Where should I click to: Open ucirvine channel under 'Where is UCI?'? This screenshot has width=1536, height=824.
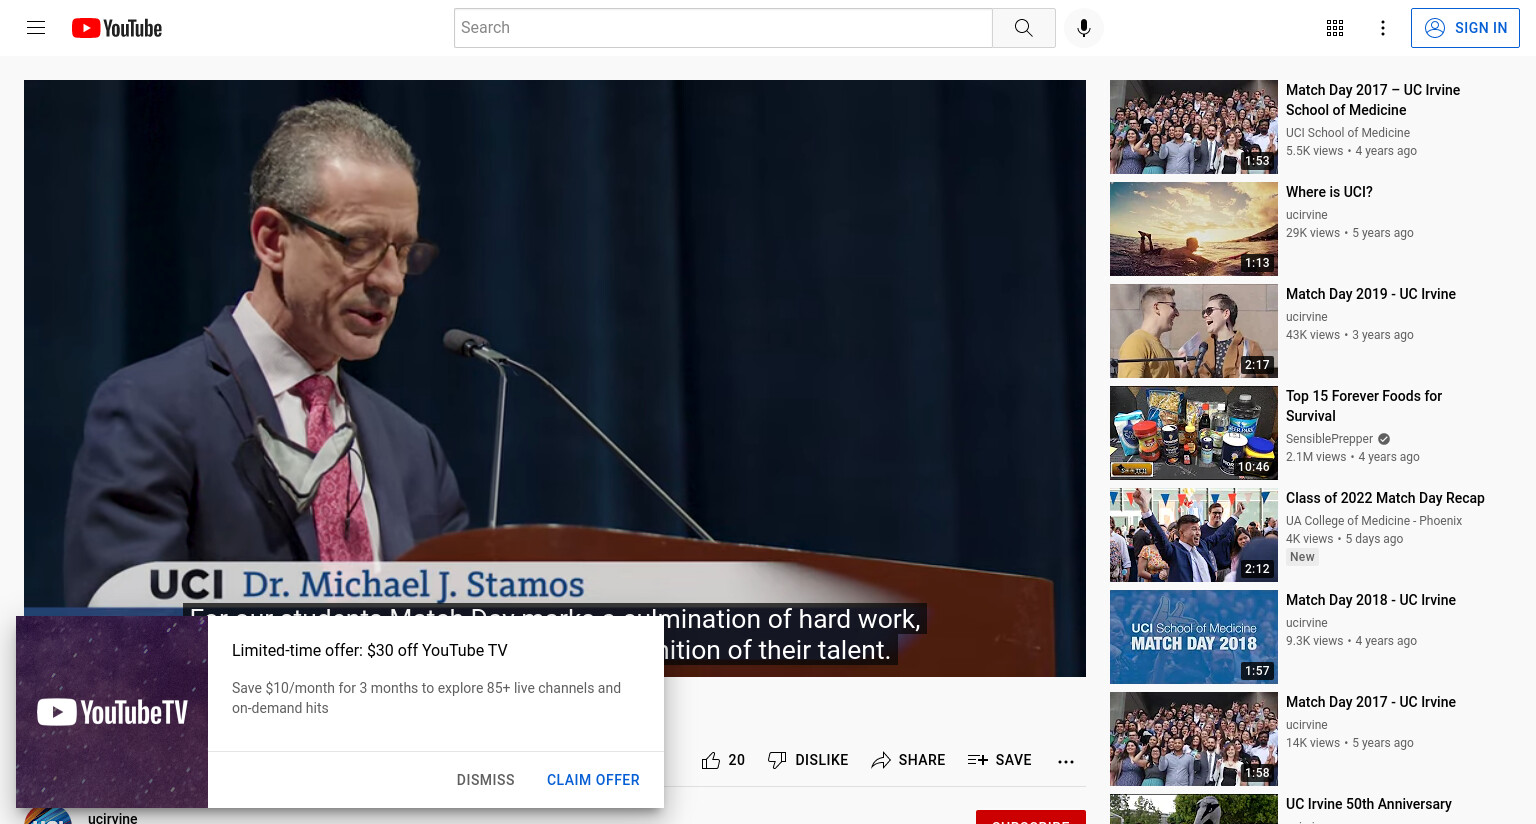[1307, 215]
